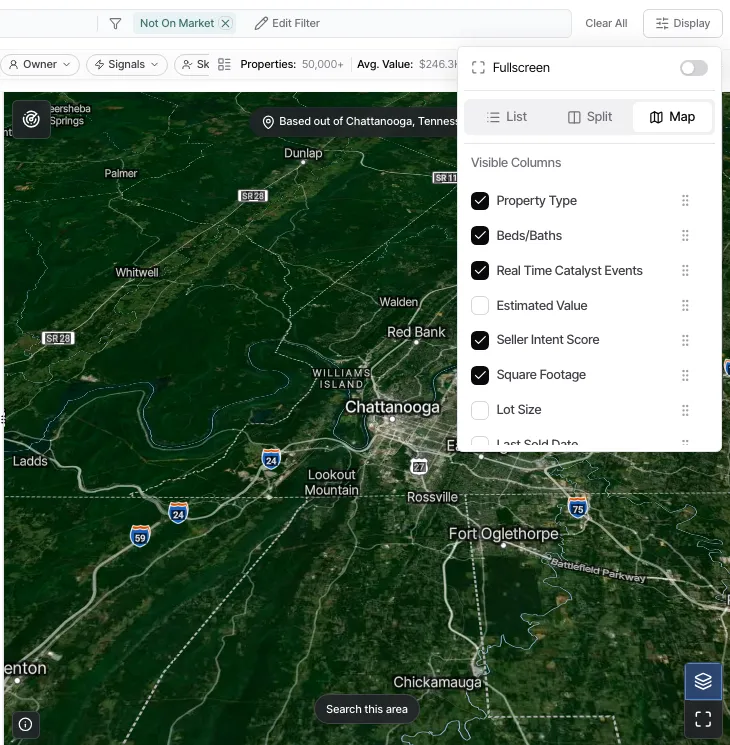This screenshot has height=745, width=730.
Task: Grab the Estimated Value drag handle
Action: (x=685, y=306)
